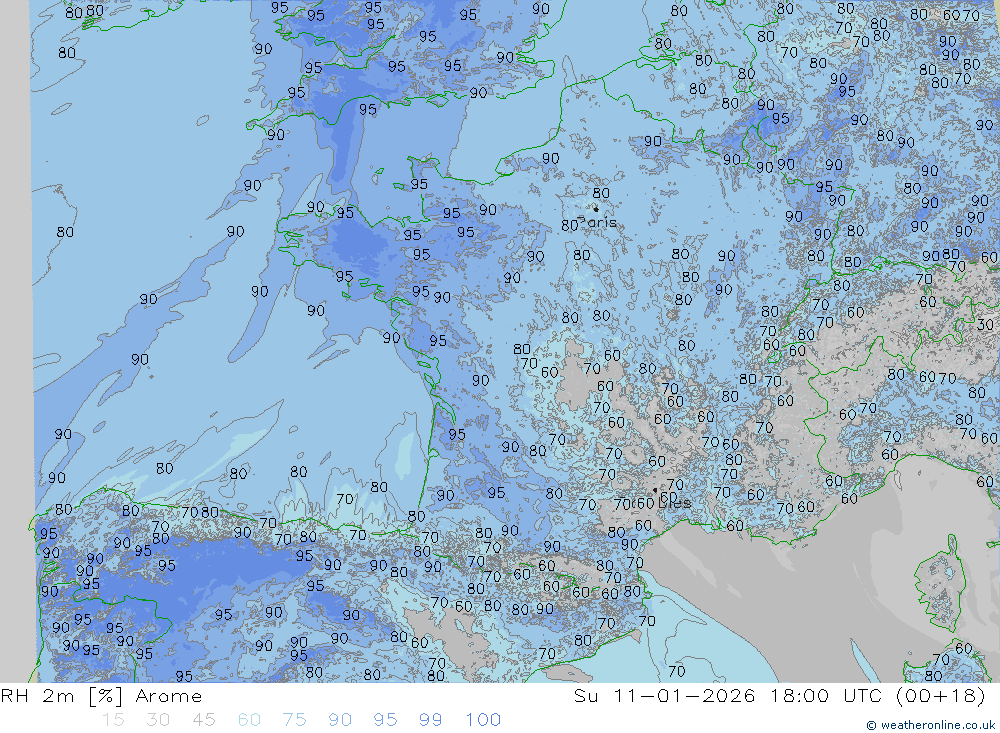Image resolution: width=1000 pixels, height=733 pixels.
Task: Click the Corsica island outline
Action: tap(940, 586)
